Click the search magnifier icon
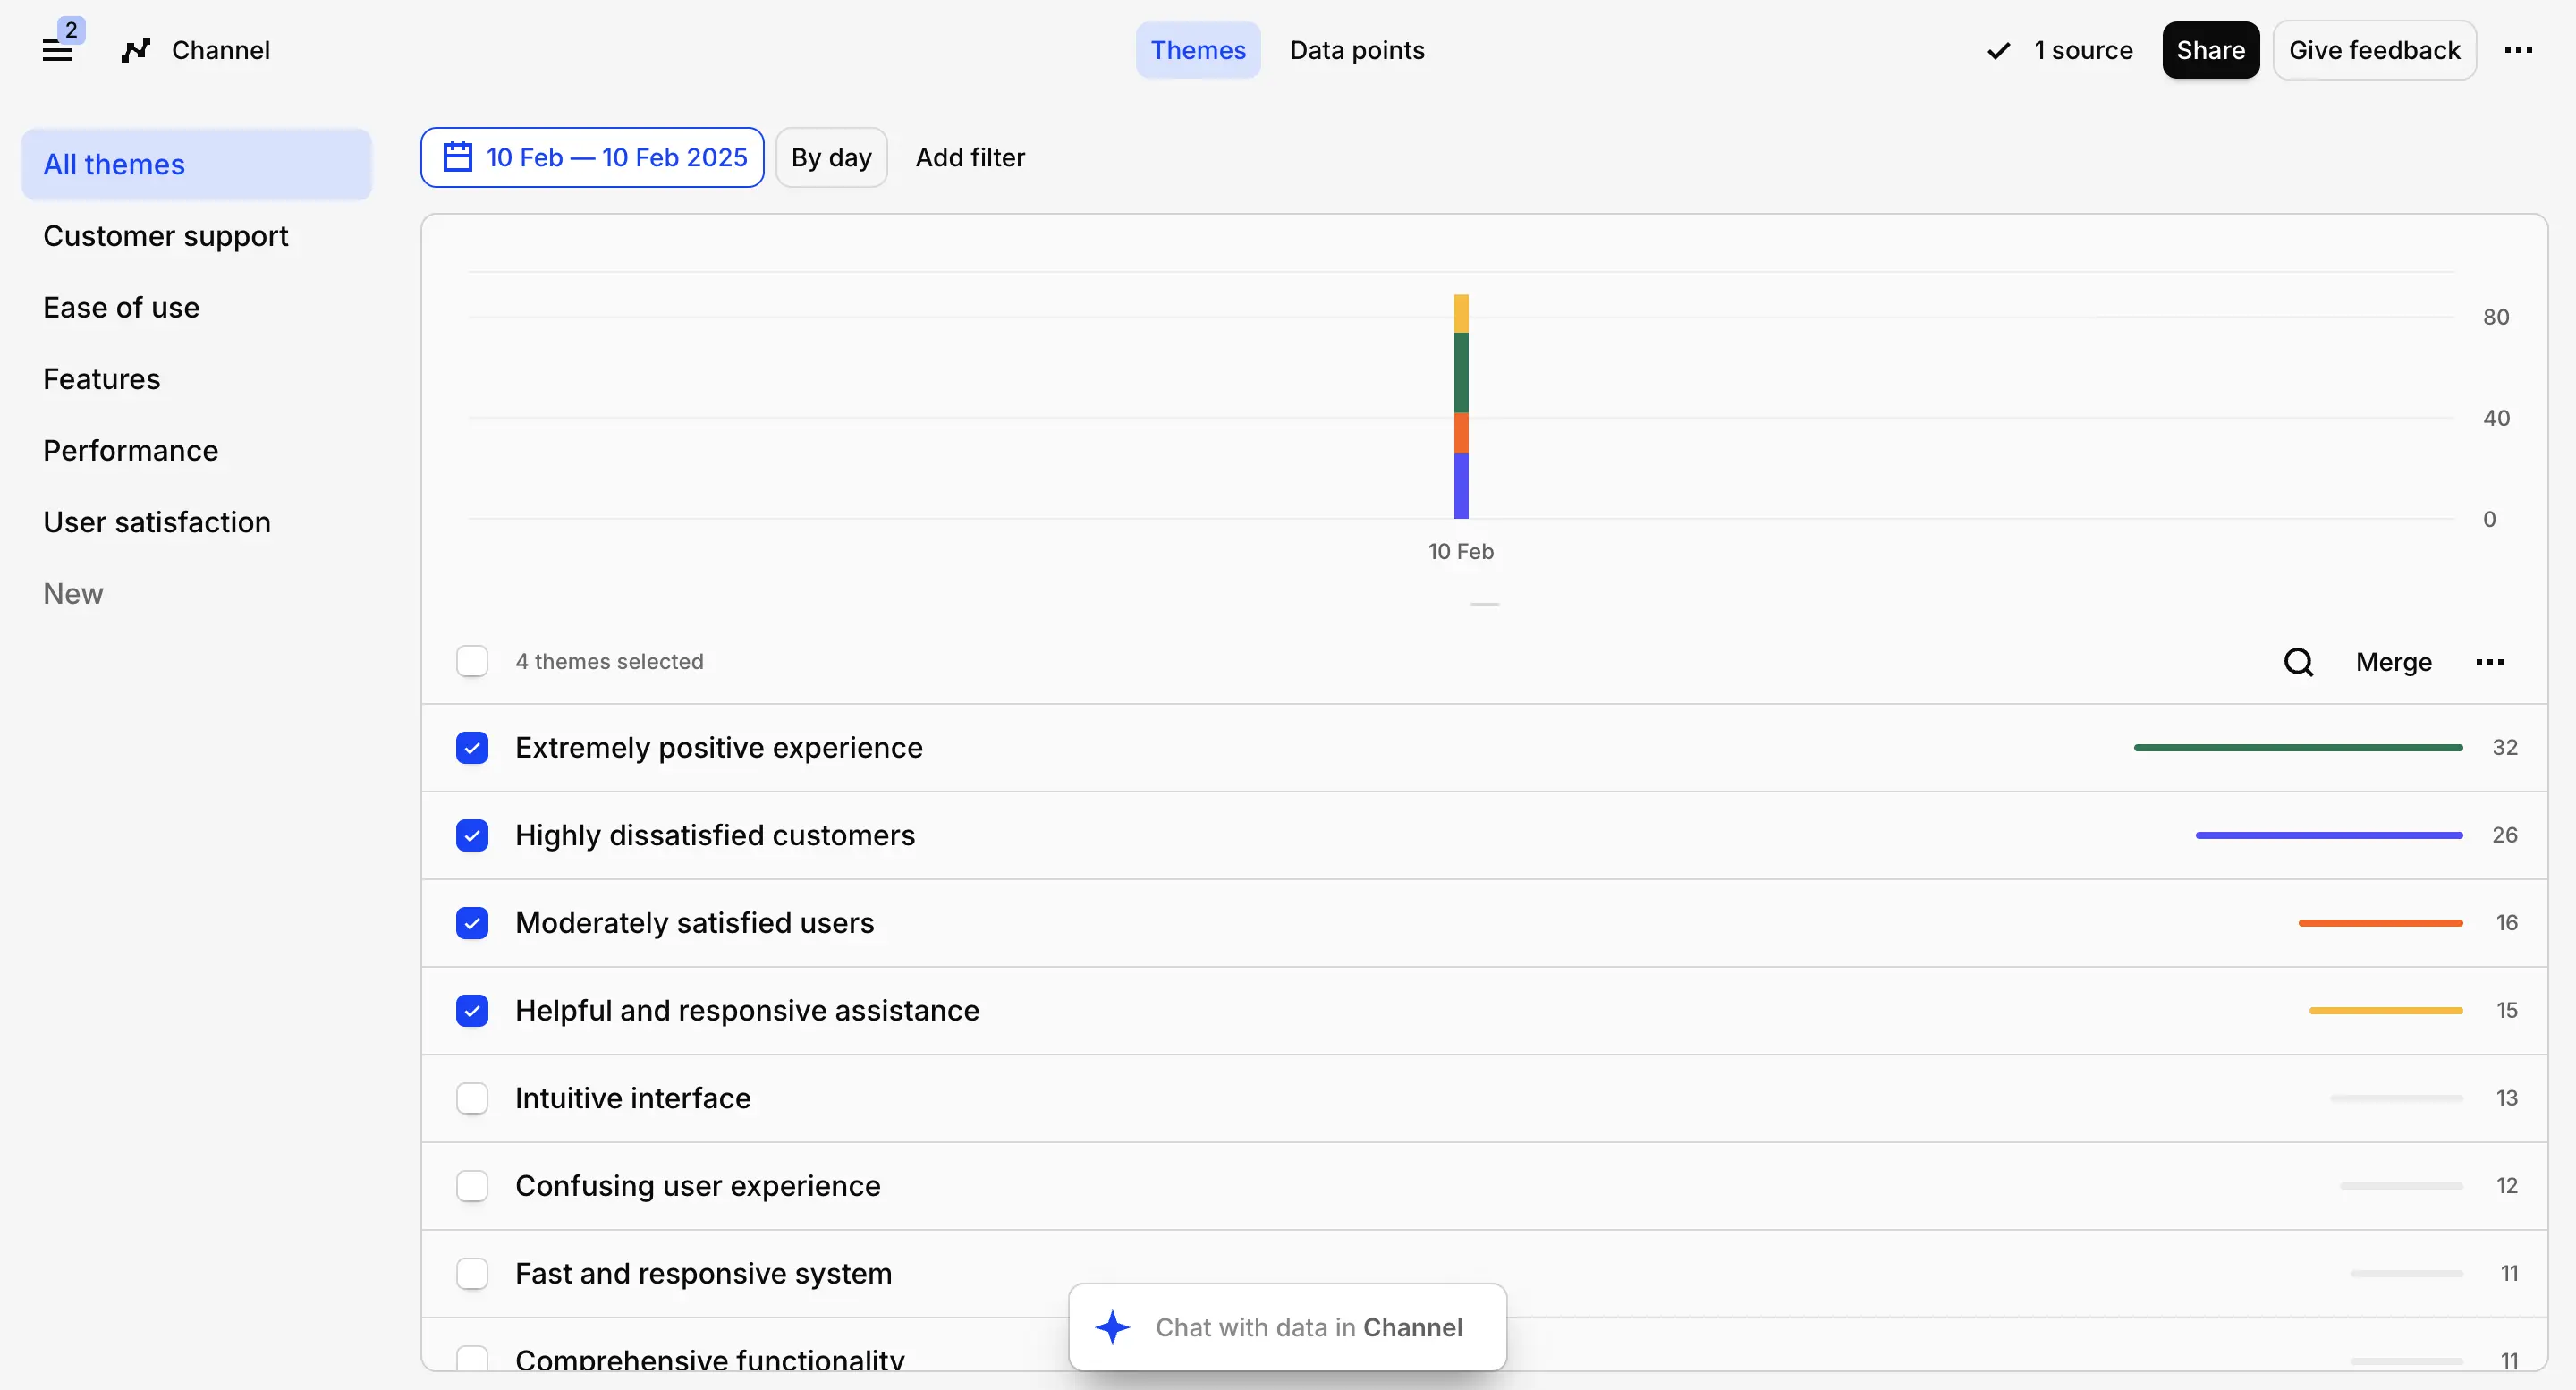The width and height of the screenshot is (2576, 1390). 2298,662
